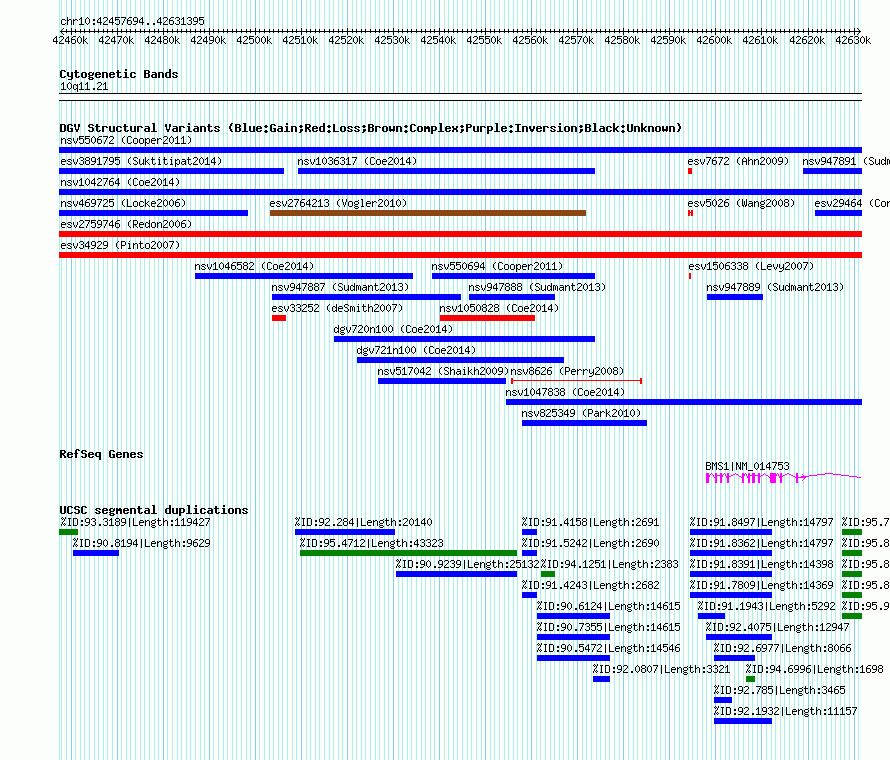Click the brown esv2764213 (Vogler2010) complex bar
Image resolution: width=890 pixels, height=760 pixels.
point(428,213)
